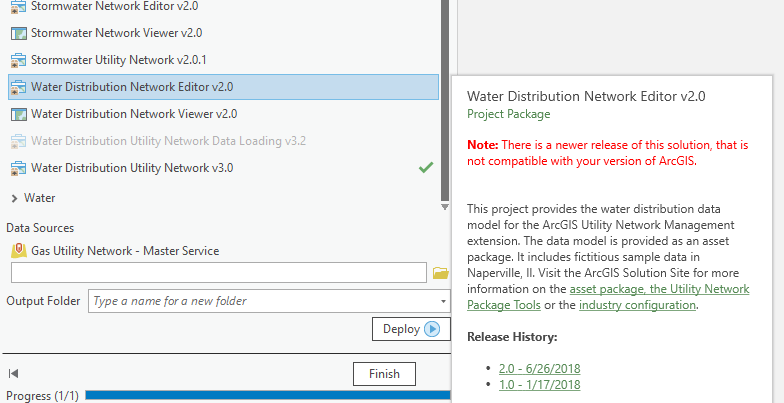Click the red Note warning text
This screenshot has height=403, width=784.
click(608, 153)
